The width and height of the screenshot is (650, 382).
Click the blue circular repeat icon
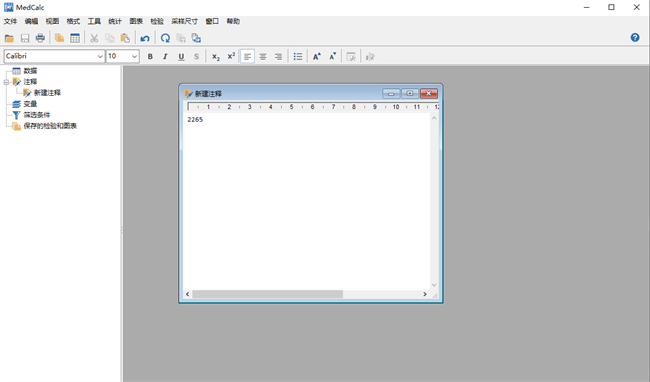tap(165, 38)
